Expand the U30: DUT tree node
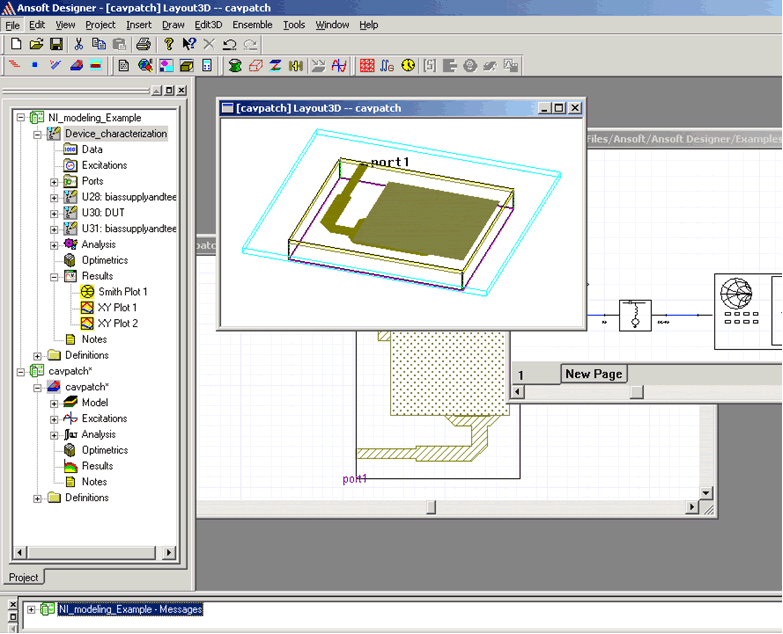The width and height of the screenshot is (783, 634). coord(54,213)
